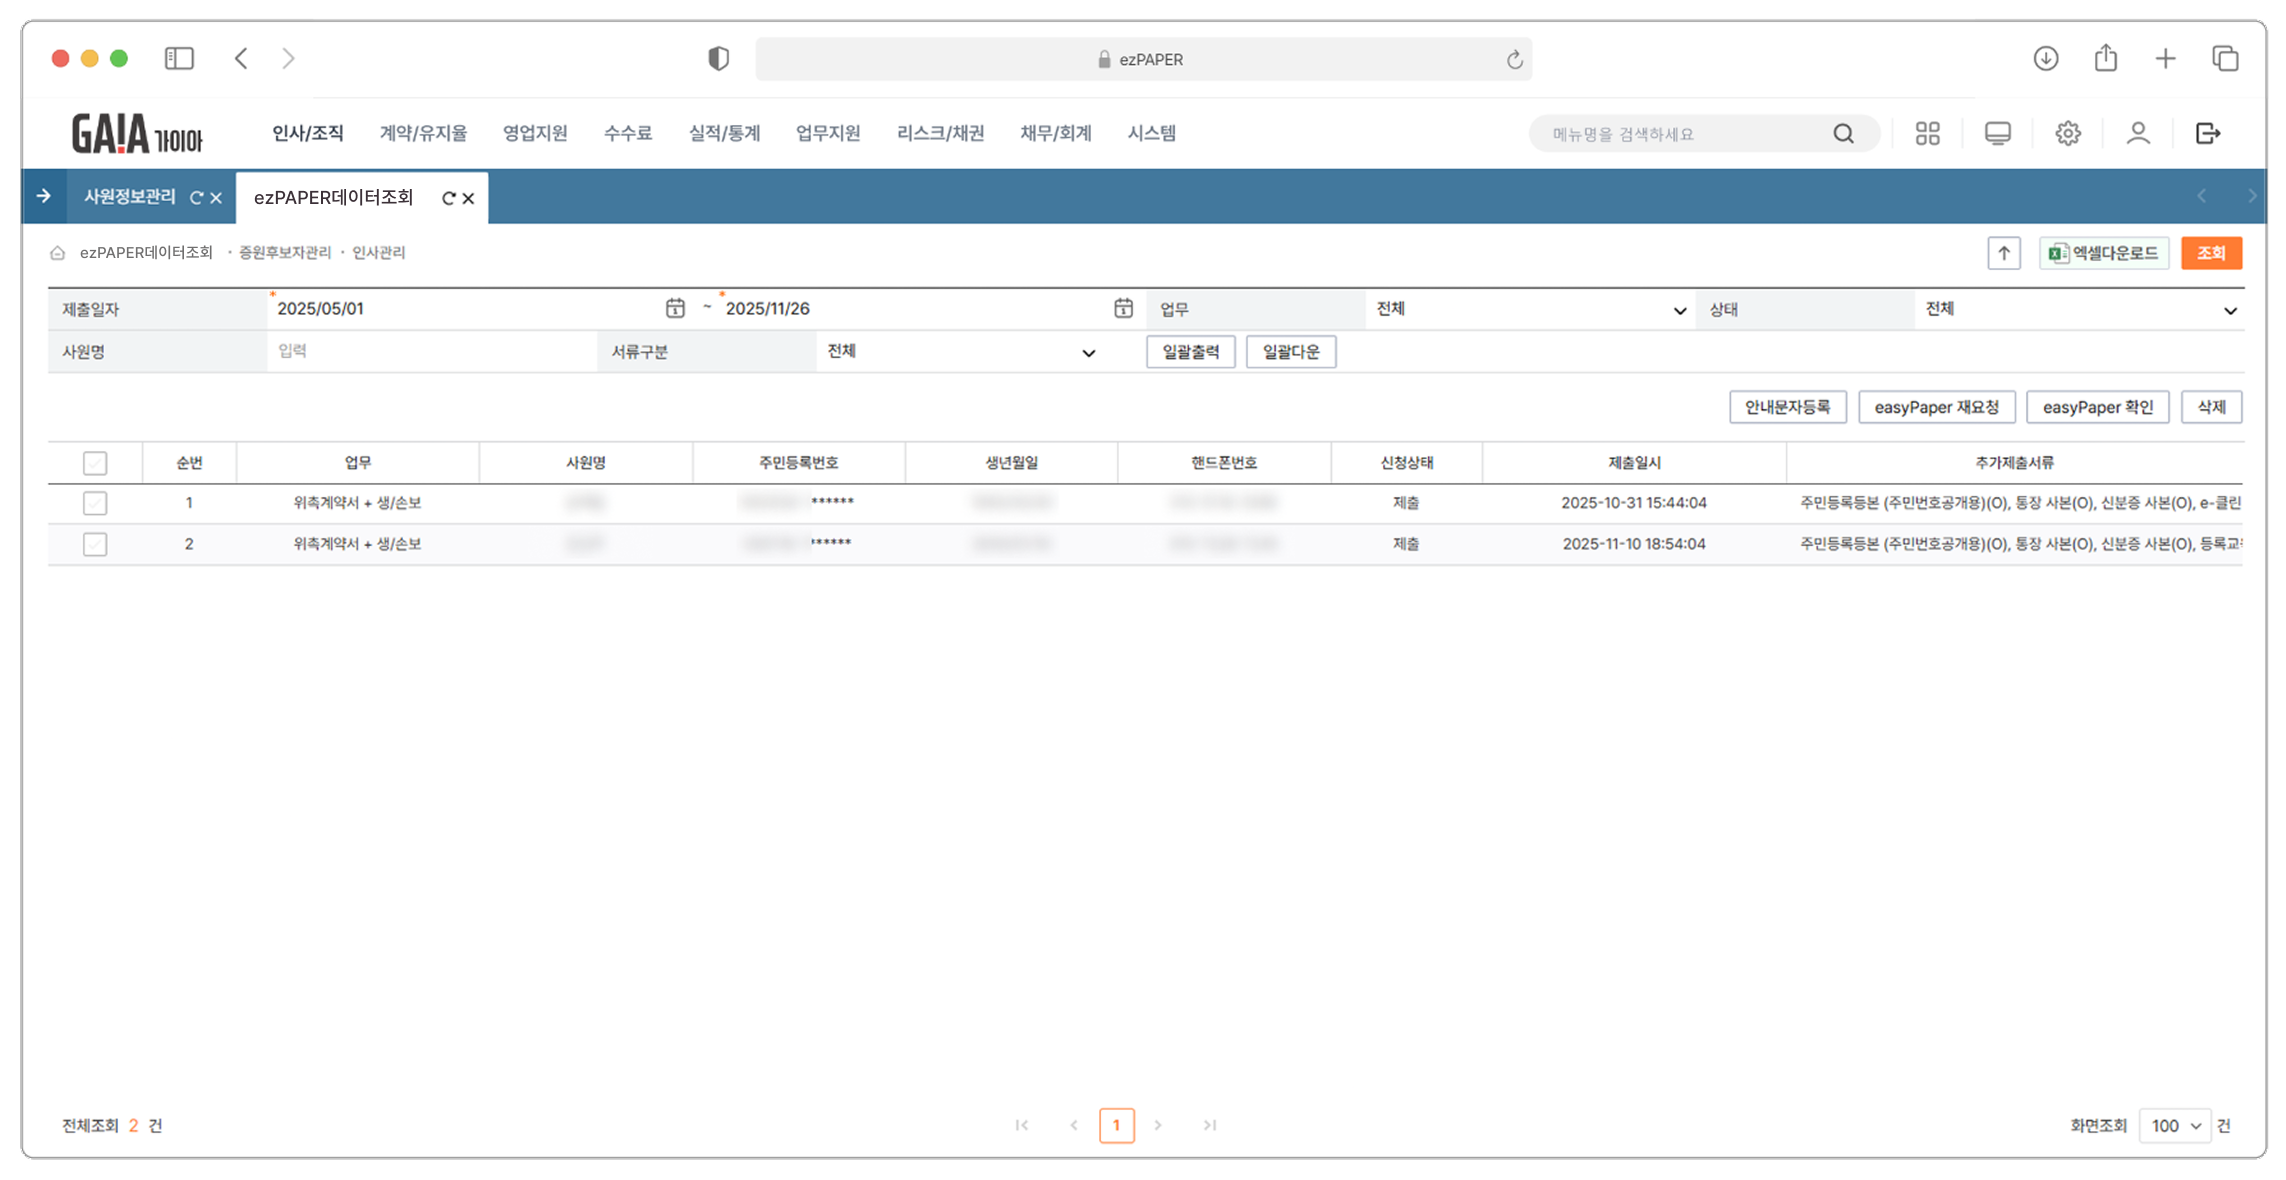Click the grid menu icon in header
2286x1180 pixels.
(x=1927, y=133)
